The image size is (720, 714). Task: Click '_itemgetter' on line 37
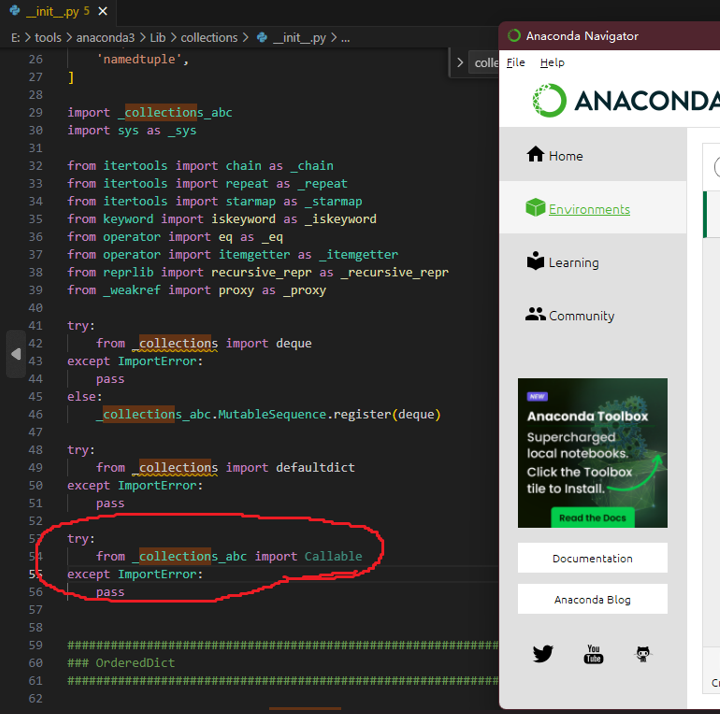(359, 255)
